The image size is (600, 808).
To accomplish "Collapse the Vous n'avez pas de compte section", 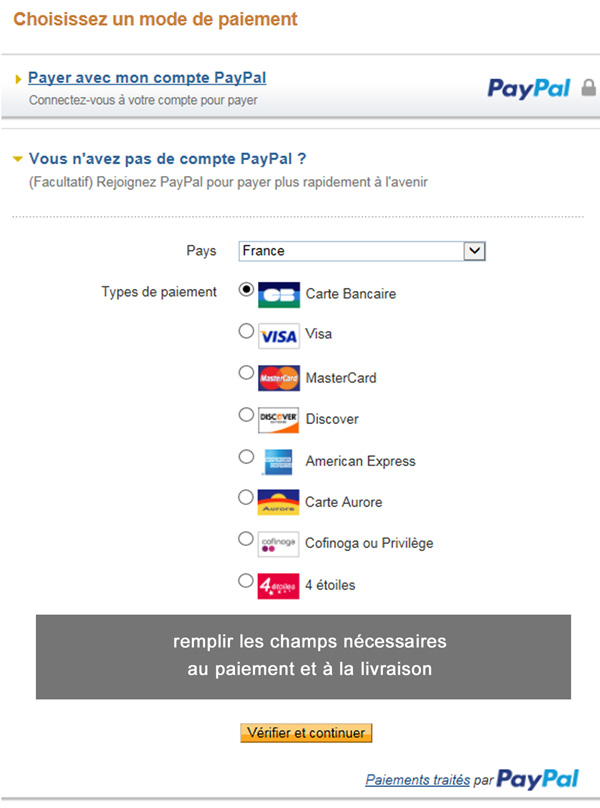I will coord(18,159).
